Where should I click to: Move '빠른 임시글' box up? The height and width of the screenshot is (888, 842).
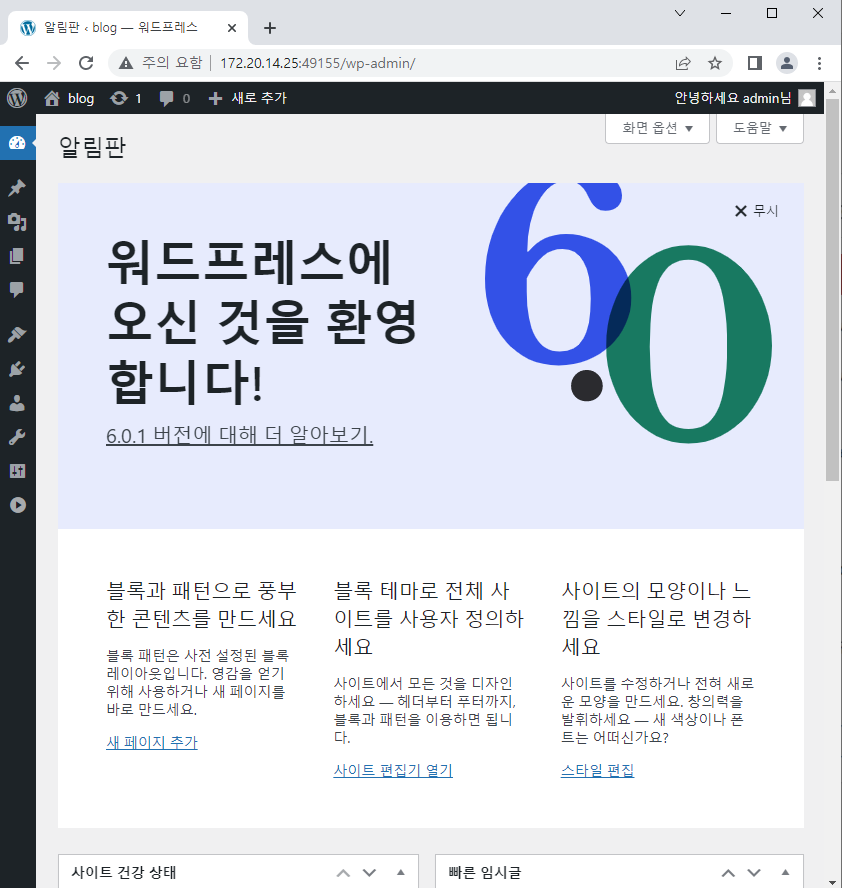click(x=728, y=873)
